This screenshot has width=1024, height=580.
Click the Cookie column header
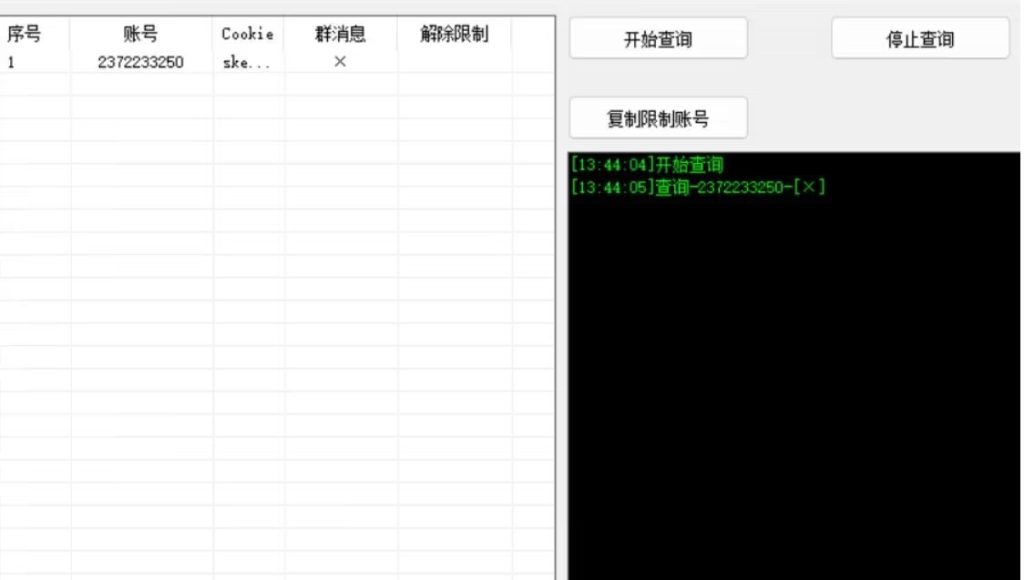click(248, 34)
